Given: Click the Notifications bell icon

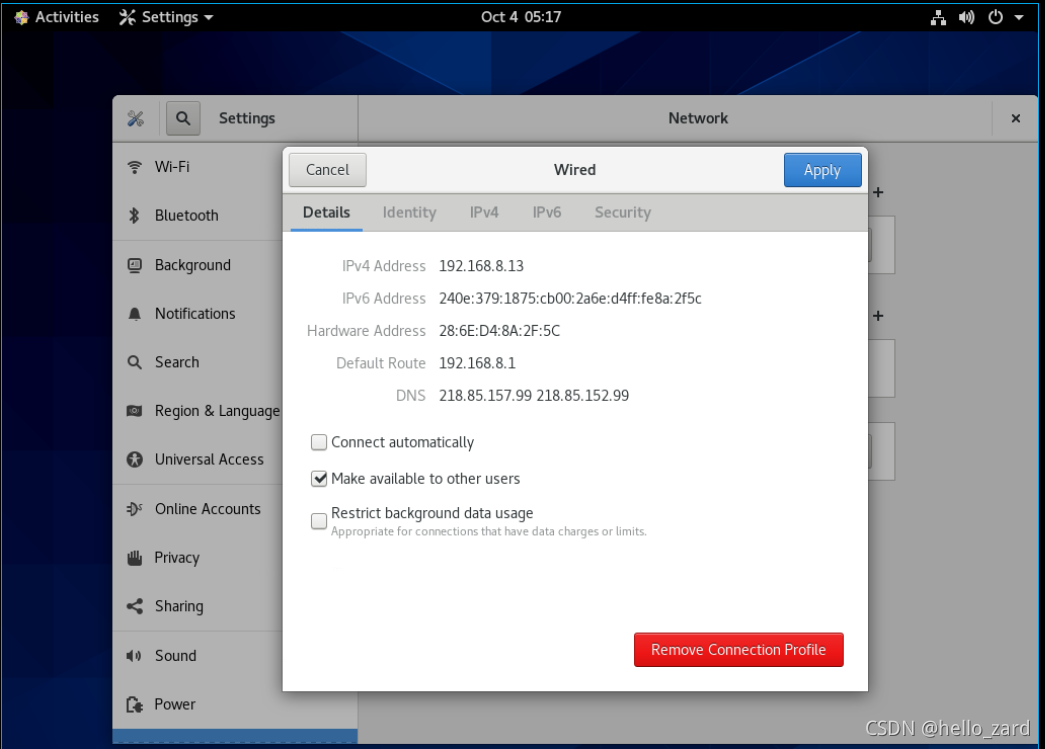Looking at the screenshot, I should pyautogui.click(x=135, y=314).
